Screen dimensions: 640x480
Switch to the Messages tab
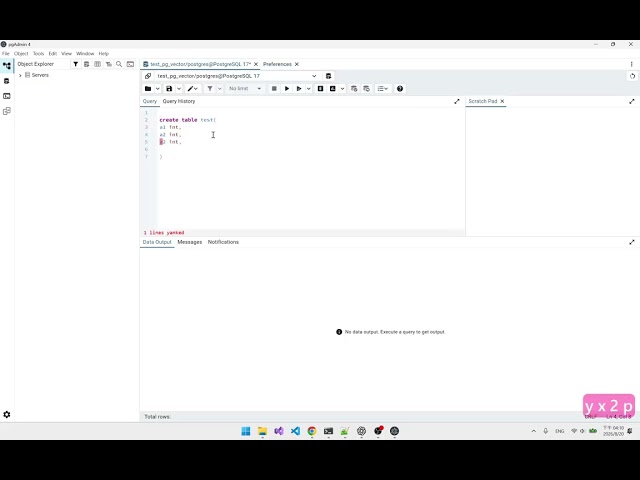(190, 242)
